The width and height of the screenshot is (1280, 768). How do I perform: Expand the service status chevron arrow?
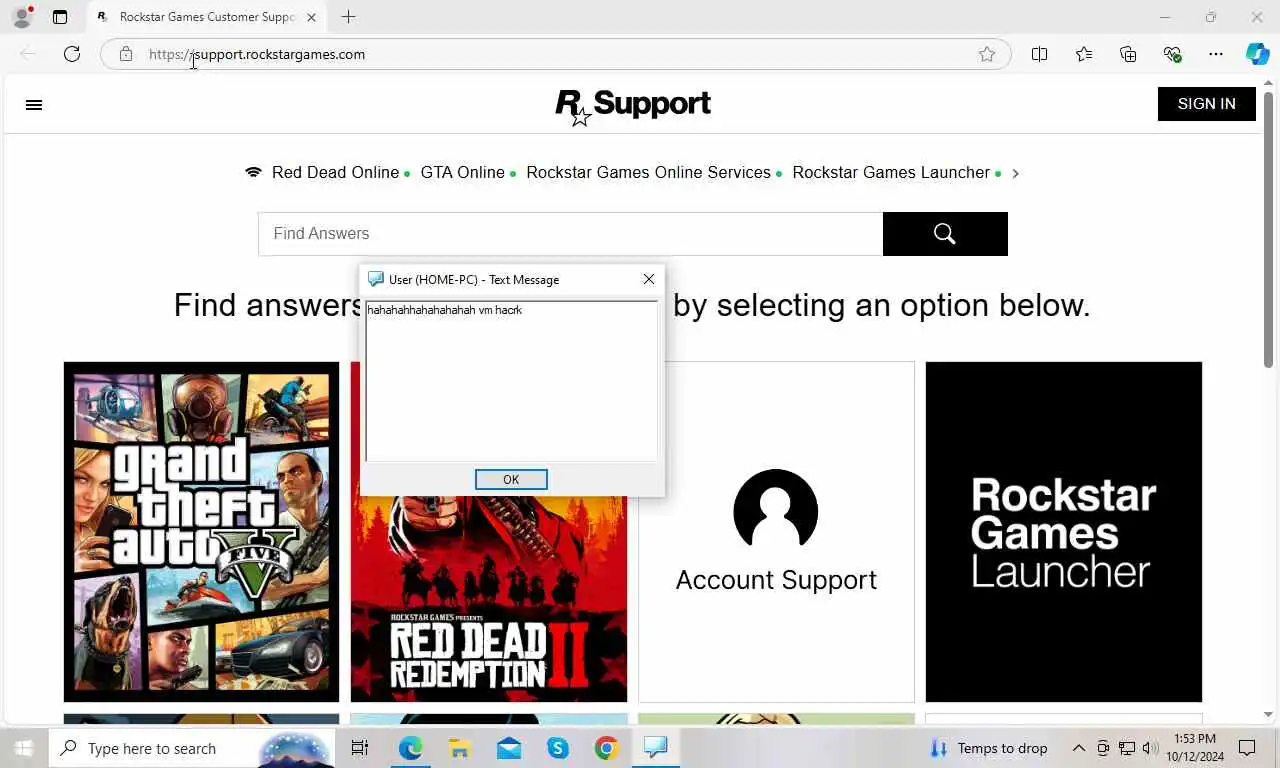[x=1015, y=173]
